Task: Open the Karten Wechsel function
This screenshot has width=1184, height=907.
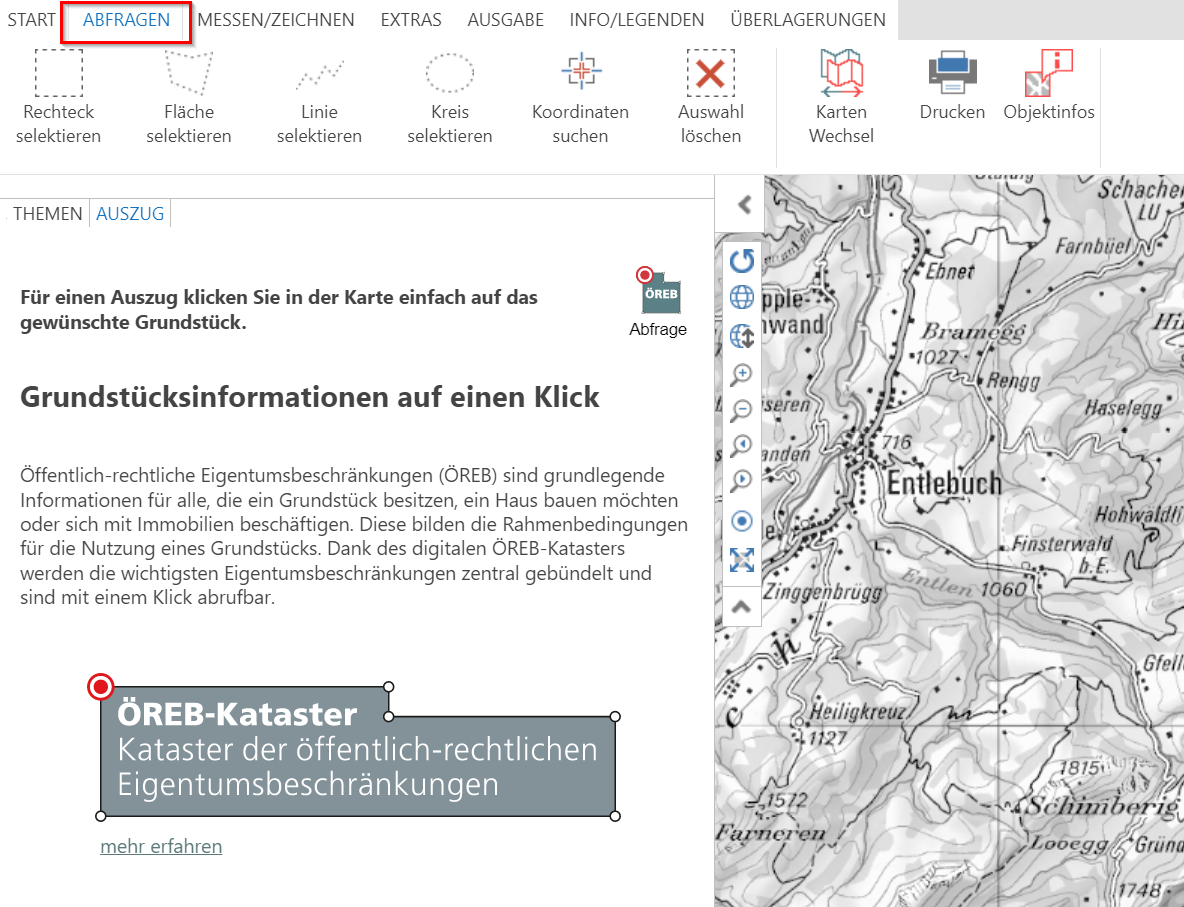Action: point(841,90)
